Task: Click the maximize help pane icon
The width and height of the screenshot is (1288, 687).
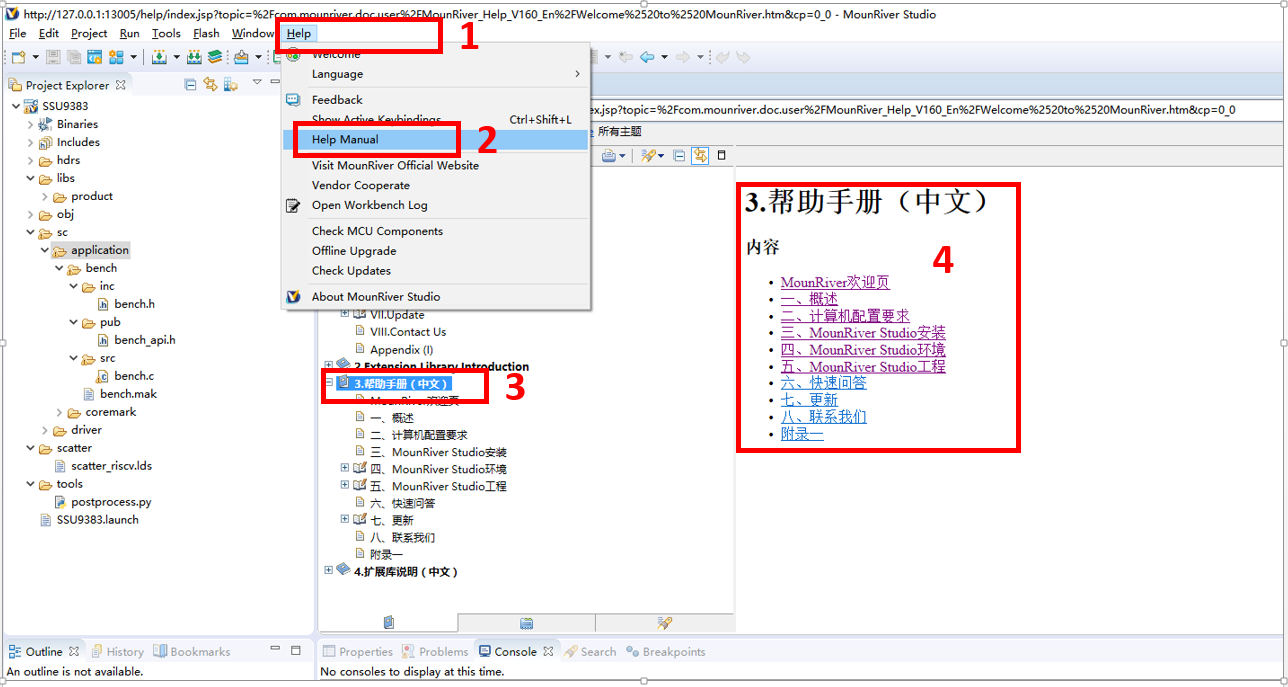Action: coord(722,155)
